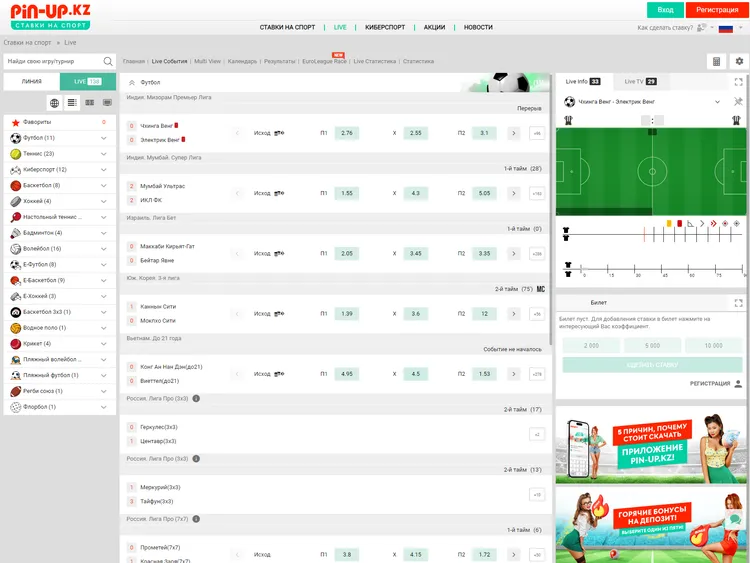Switch to the ЛИНИЯ toggle
This screenshot has width=750, height=563.
click(31, 81)
